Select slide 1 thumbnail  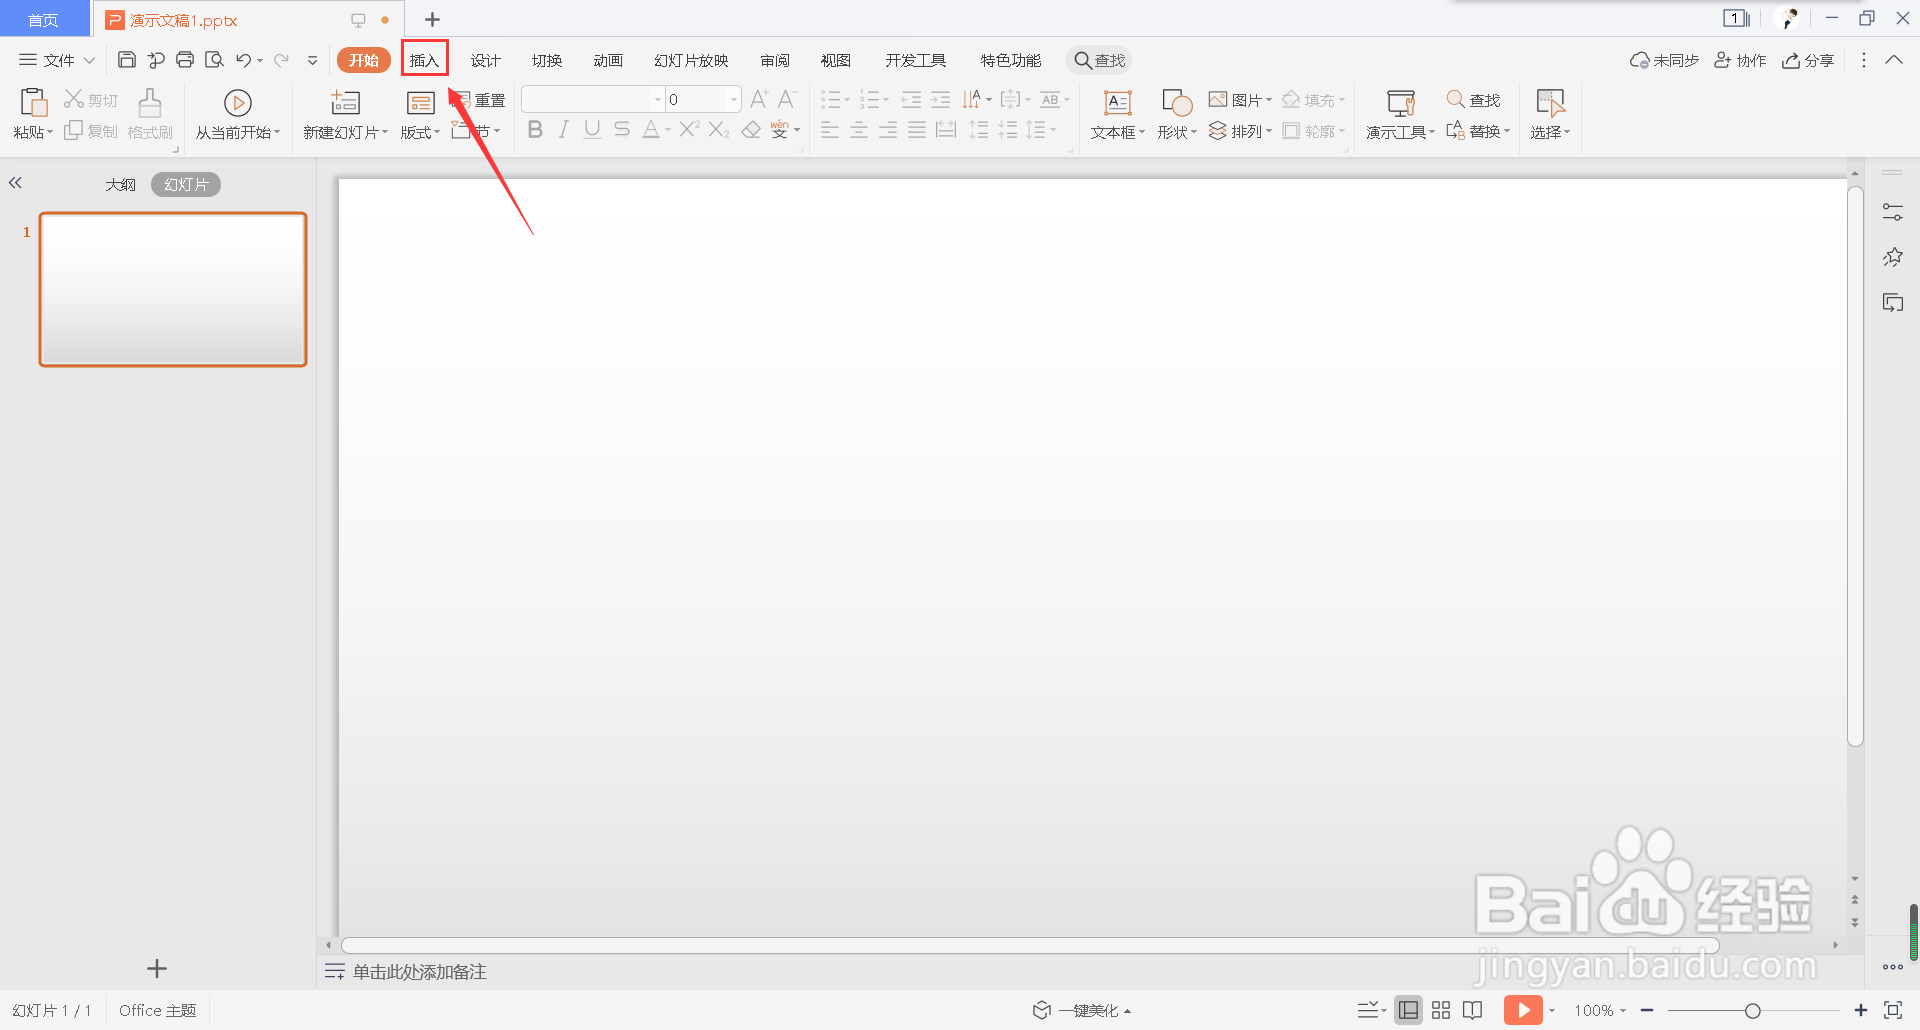[173, 289]
